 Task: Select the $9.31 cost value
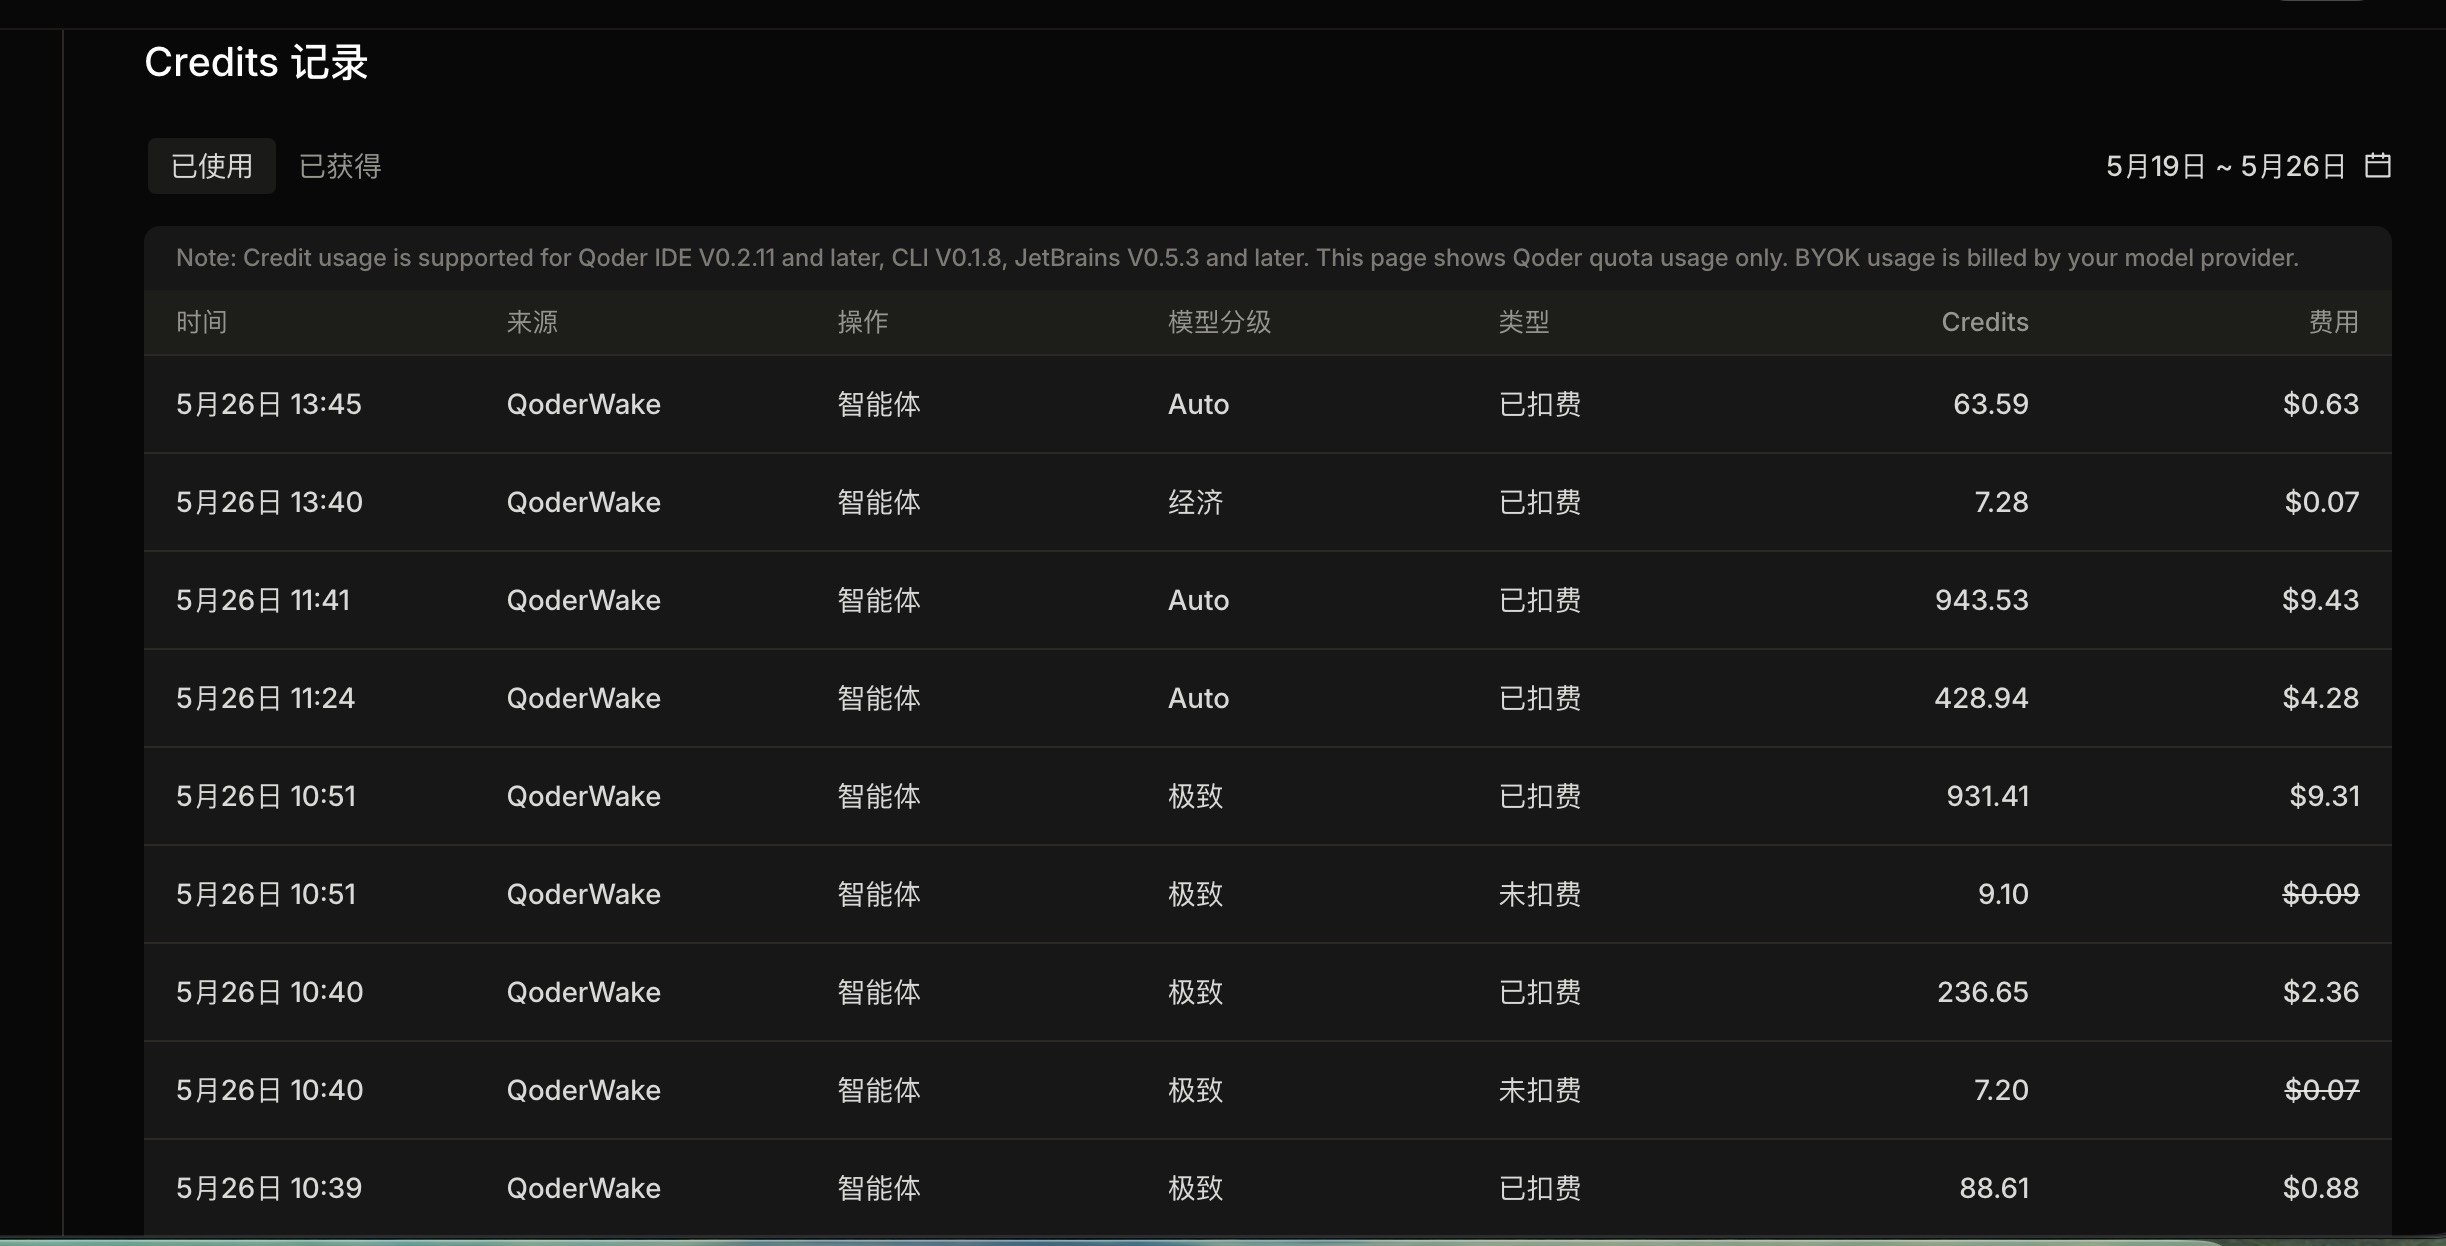tap(2325, 796)
